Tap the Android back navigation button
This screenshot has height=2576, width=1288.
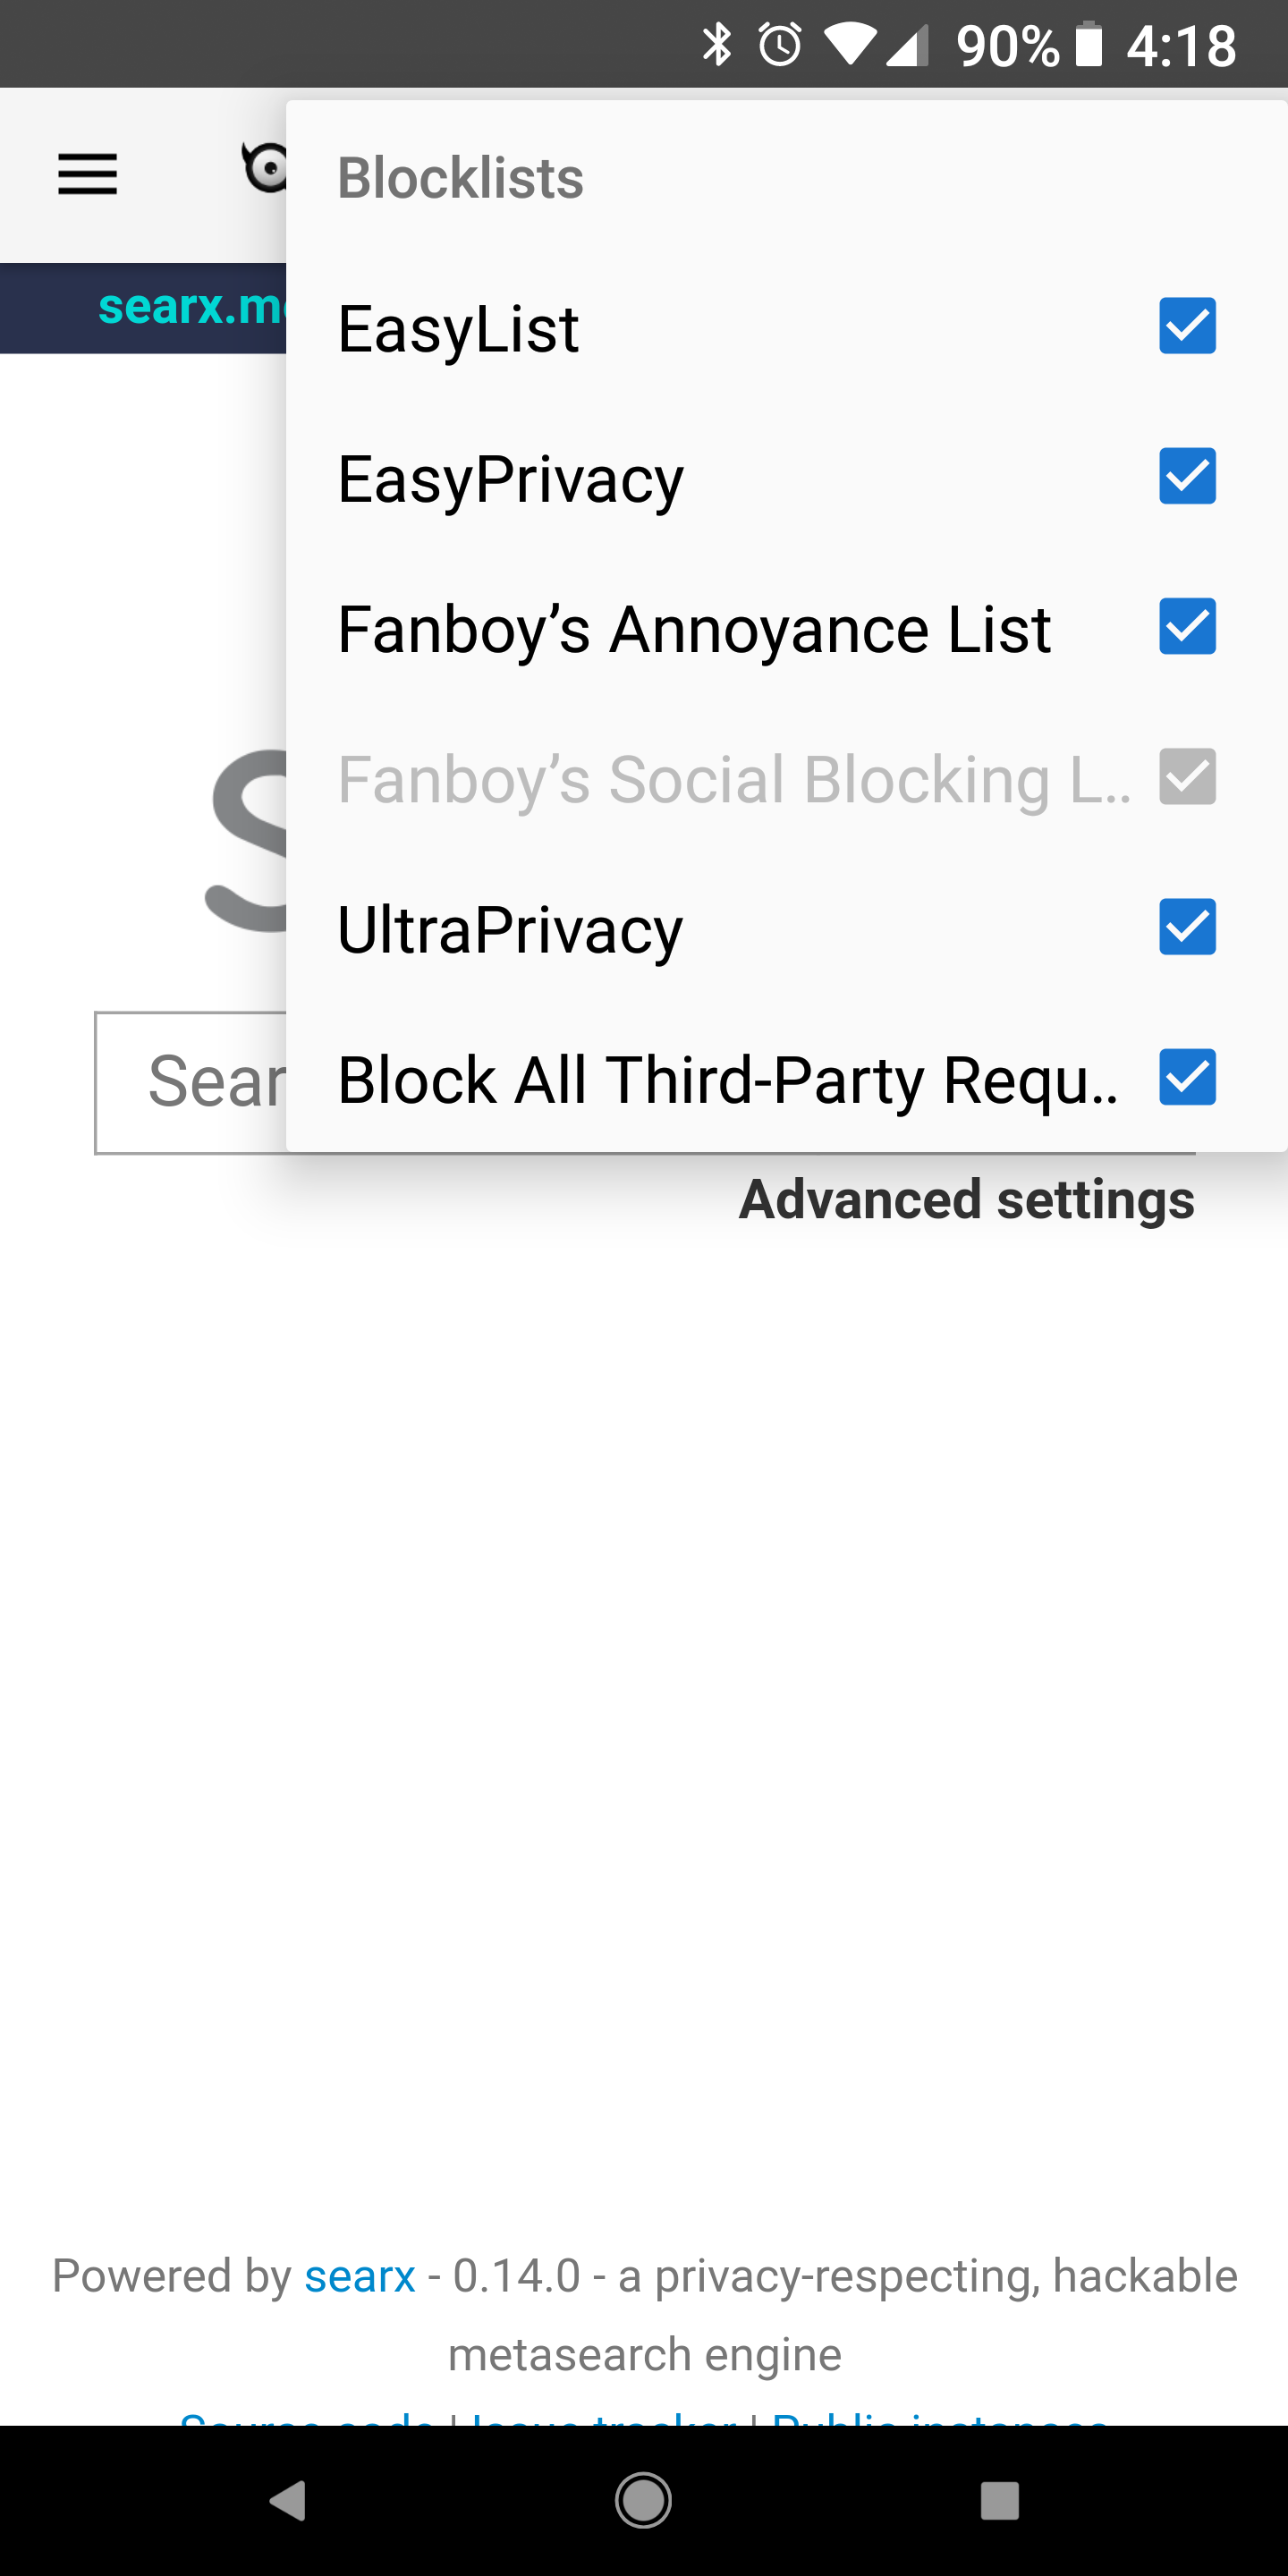point(289,2500)
